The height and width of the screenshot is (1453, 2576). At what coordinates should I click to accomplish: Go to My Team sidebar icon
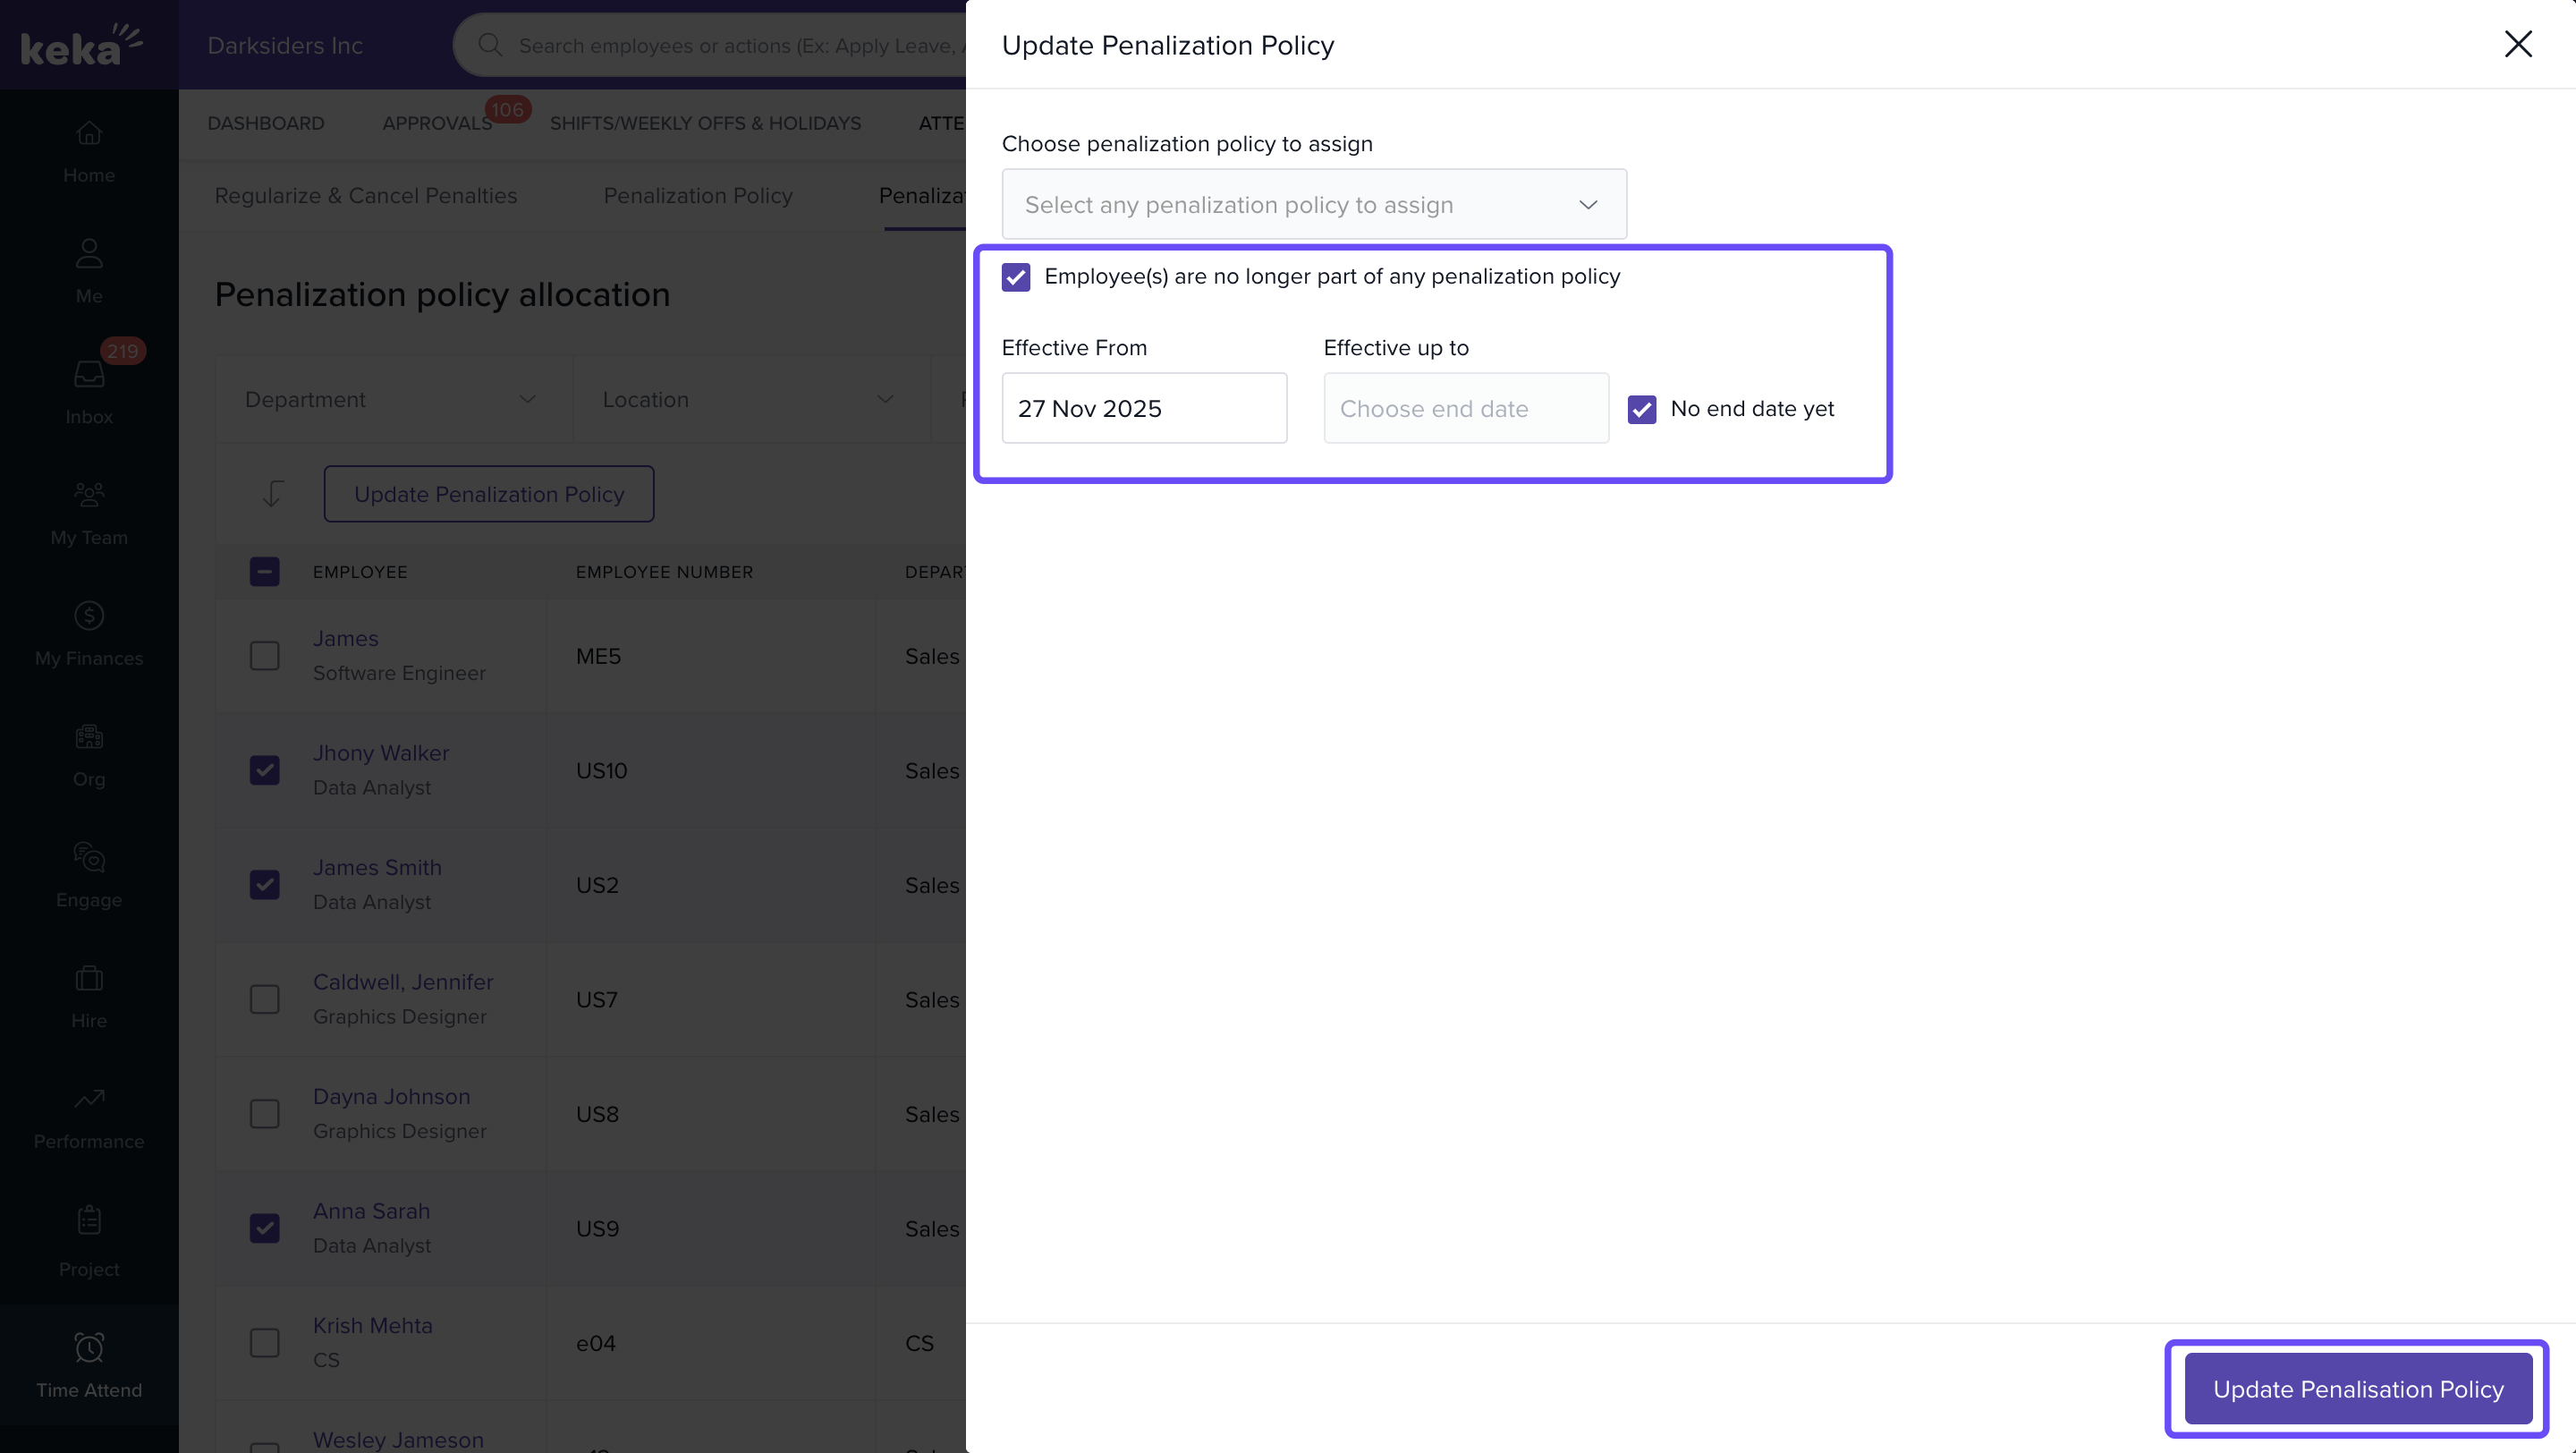pos(89,495)
